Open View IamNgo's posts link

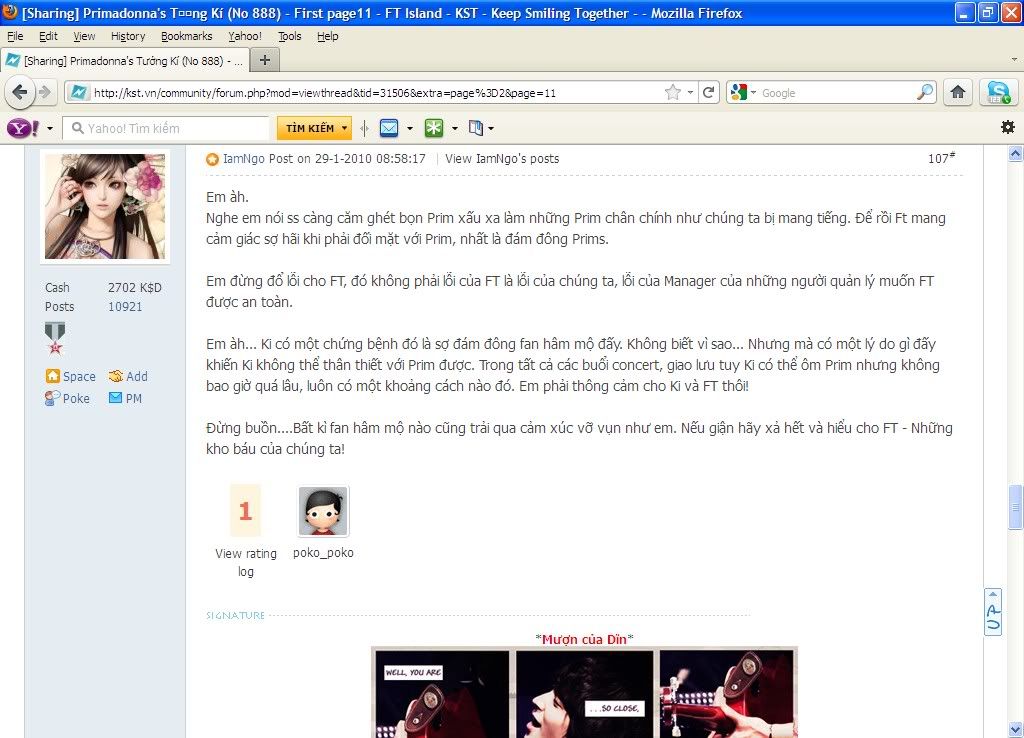click(x=502, y=159)
